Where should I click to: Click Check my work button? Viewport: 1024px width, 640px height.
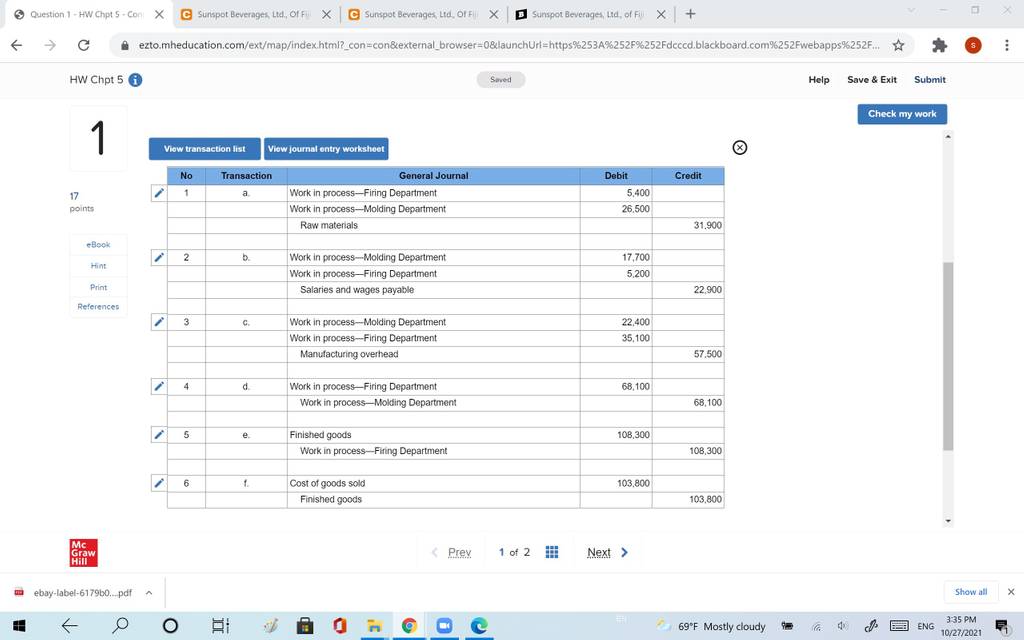[x=902, y=114]
